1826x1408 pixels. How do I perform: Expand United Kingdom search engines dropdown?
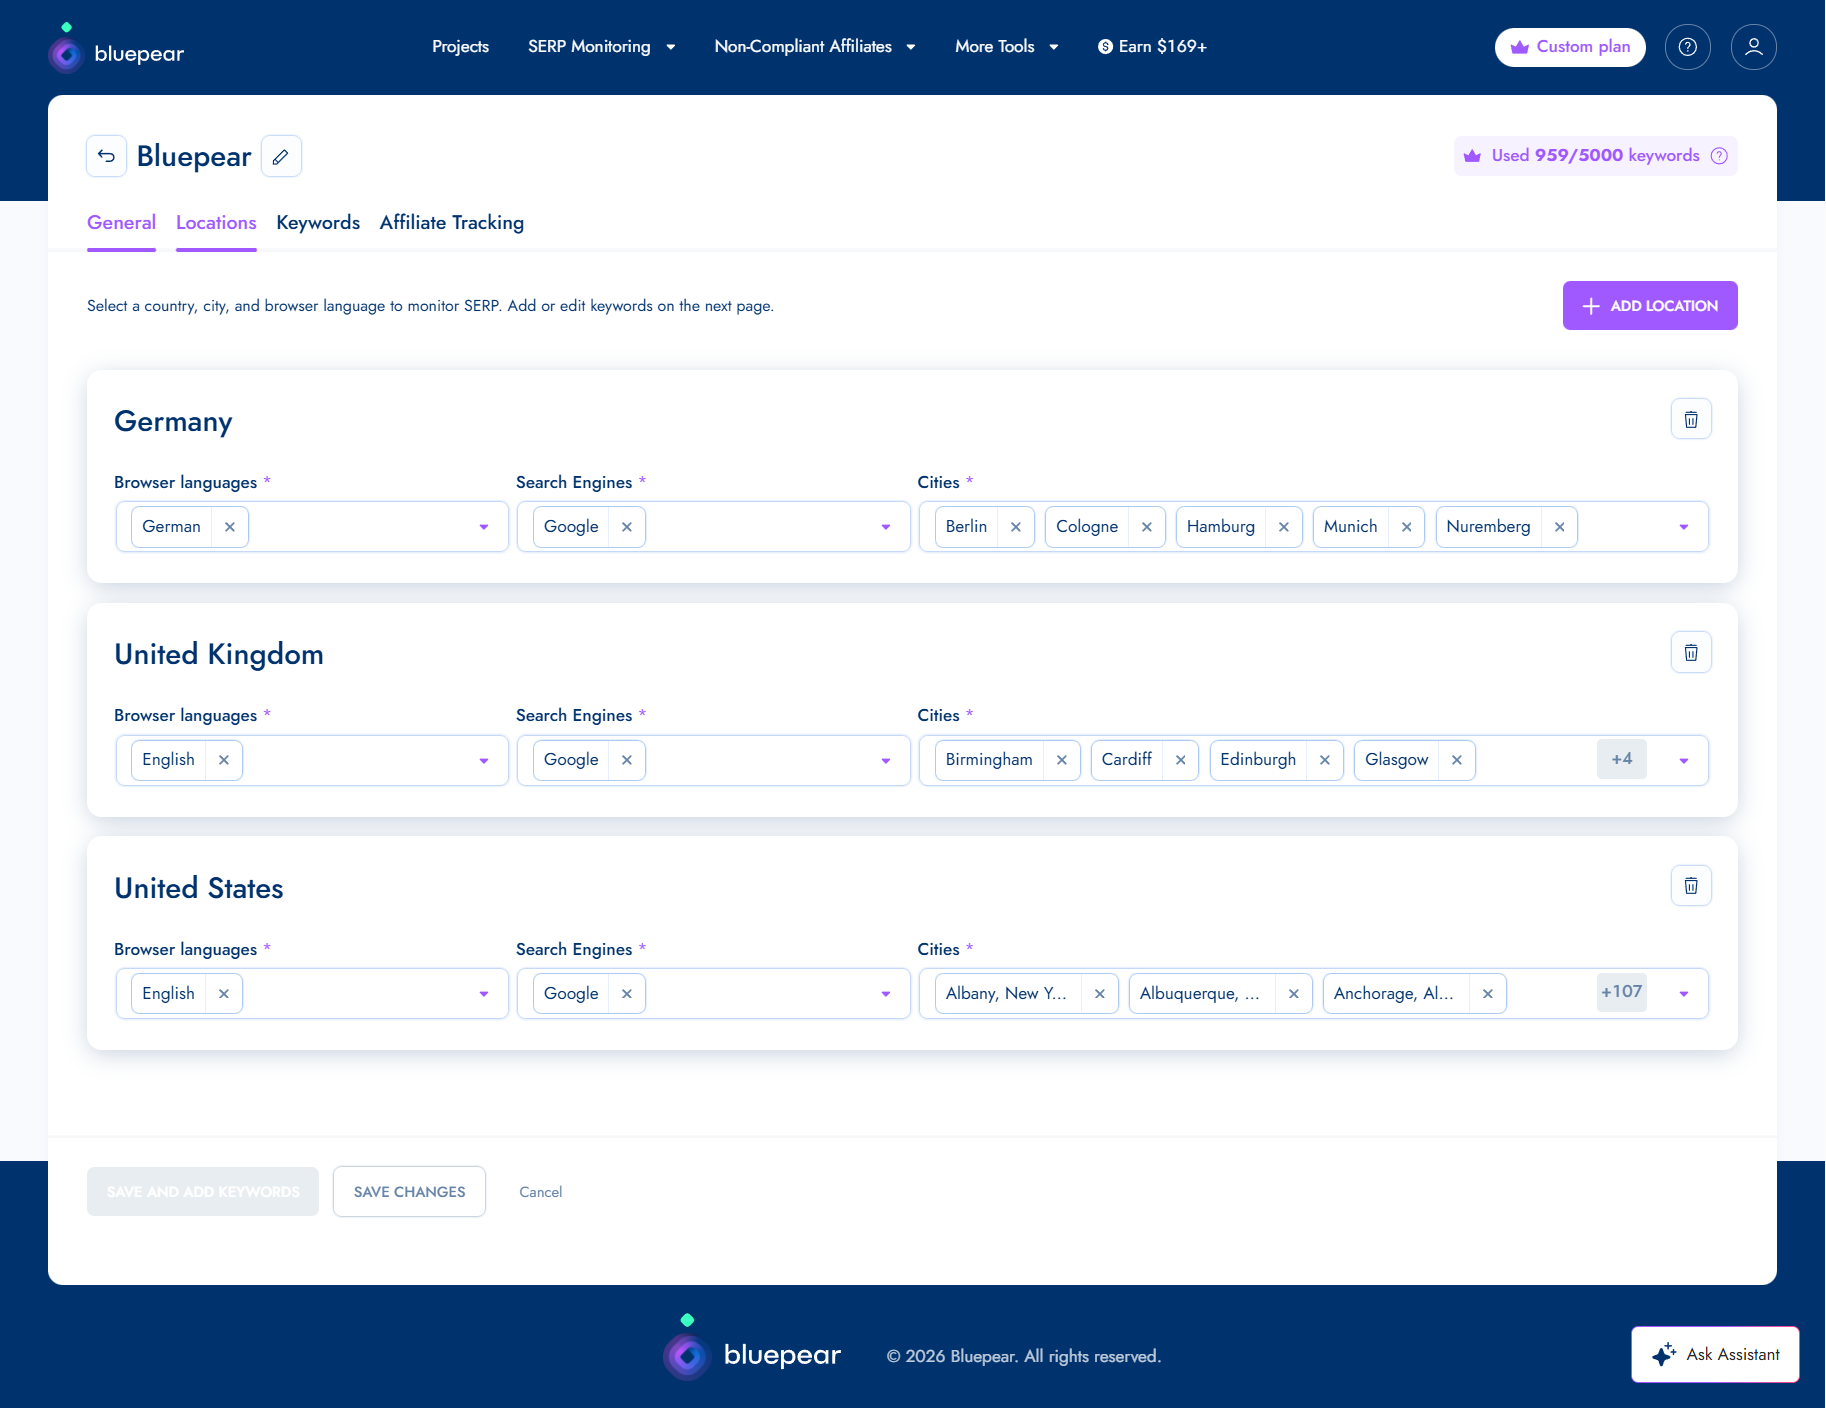point(886,761)
